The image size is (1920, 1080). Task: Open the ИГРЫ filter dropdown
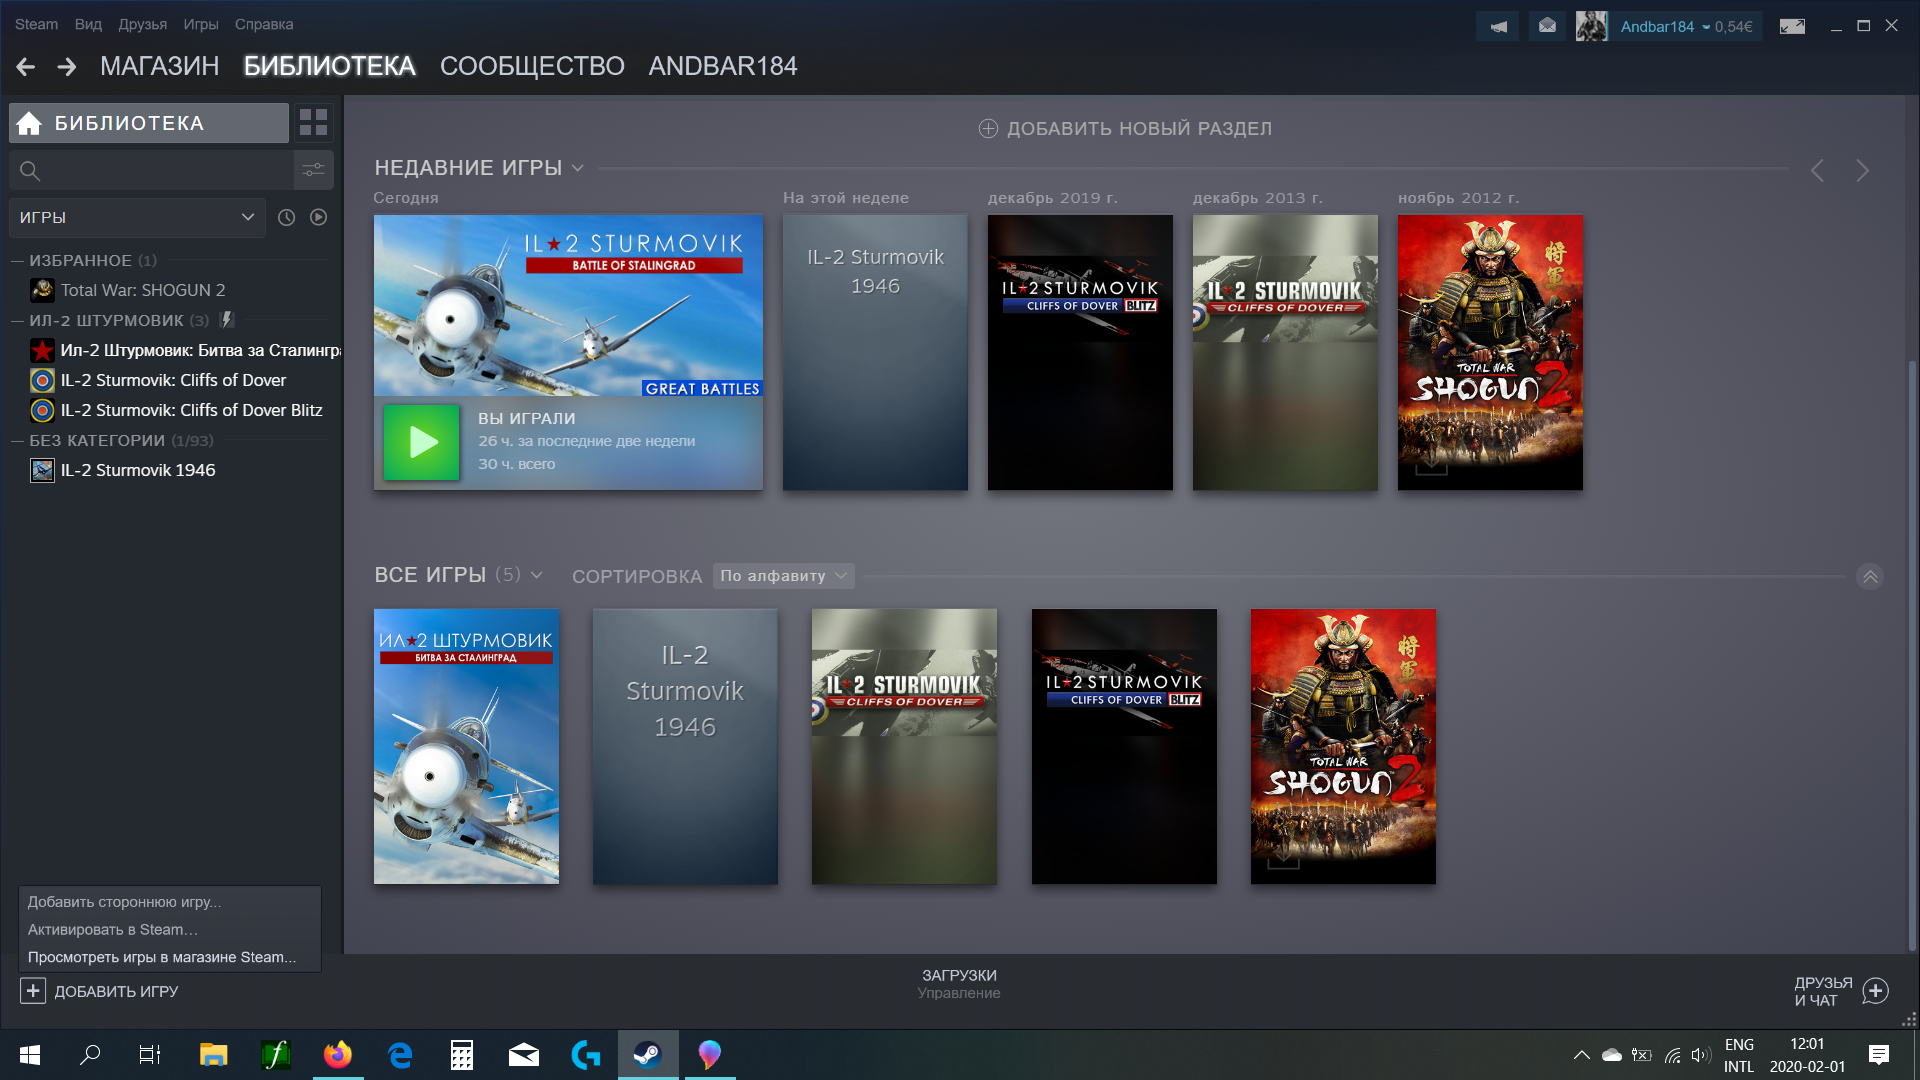click(x=137, y=217)
